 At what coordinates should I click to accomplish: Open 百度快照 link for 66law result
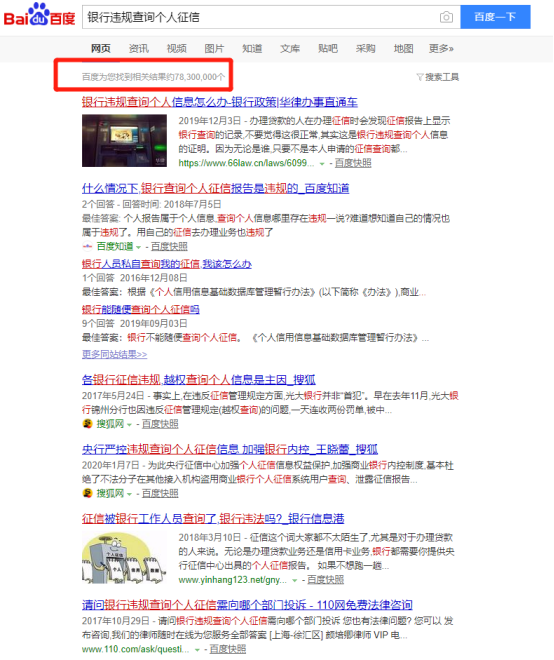tap(353, 163)
